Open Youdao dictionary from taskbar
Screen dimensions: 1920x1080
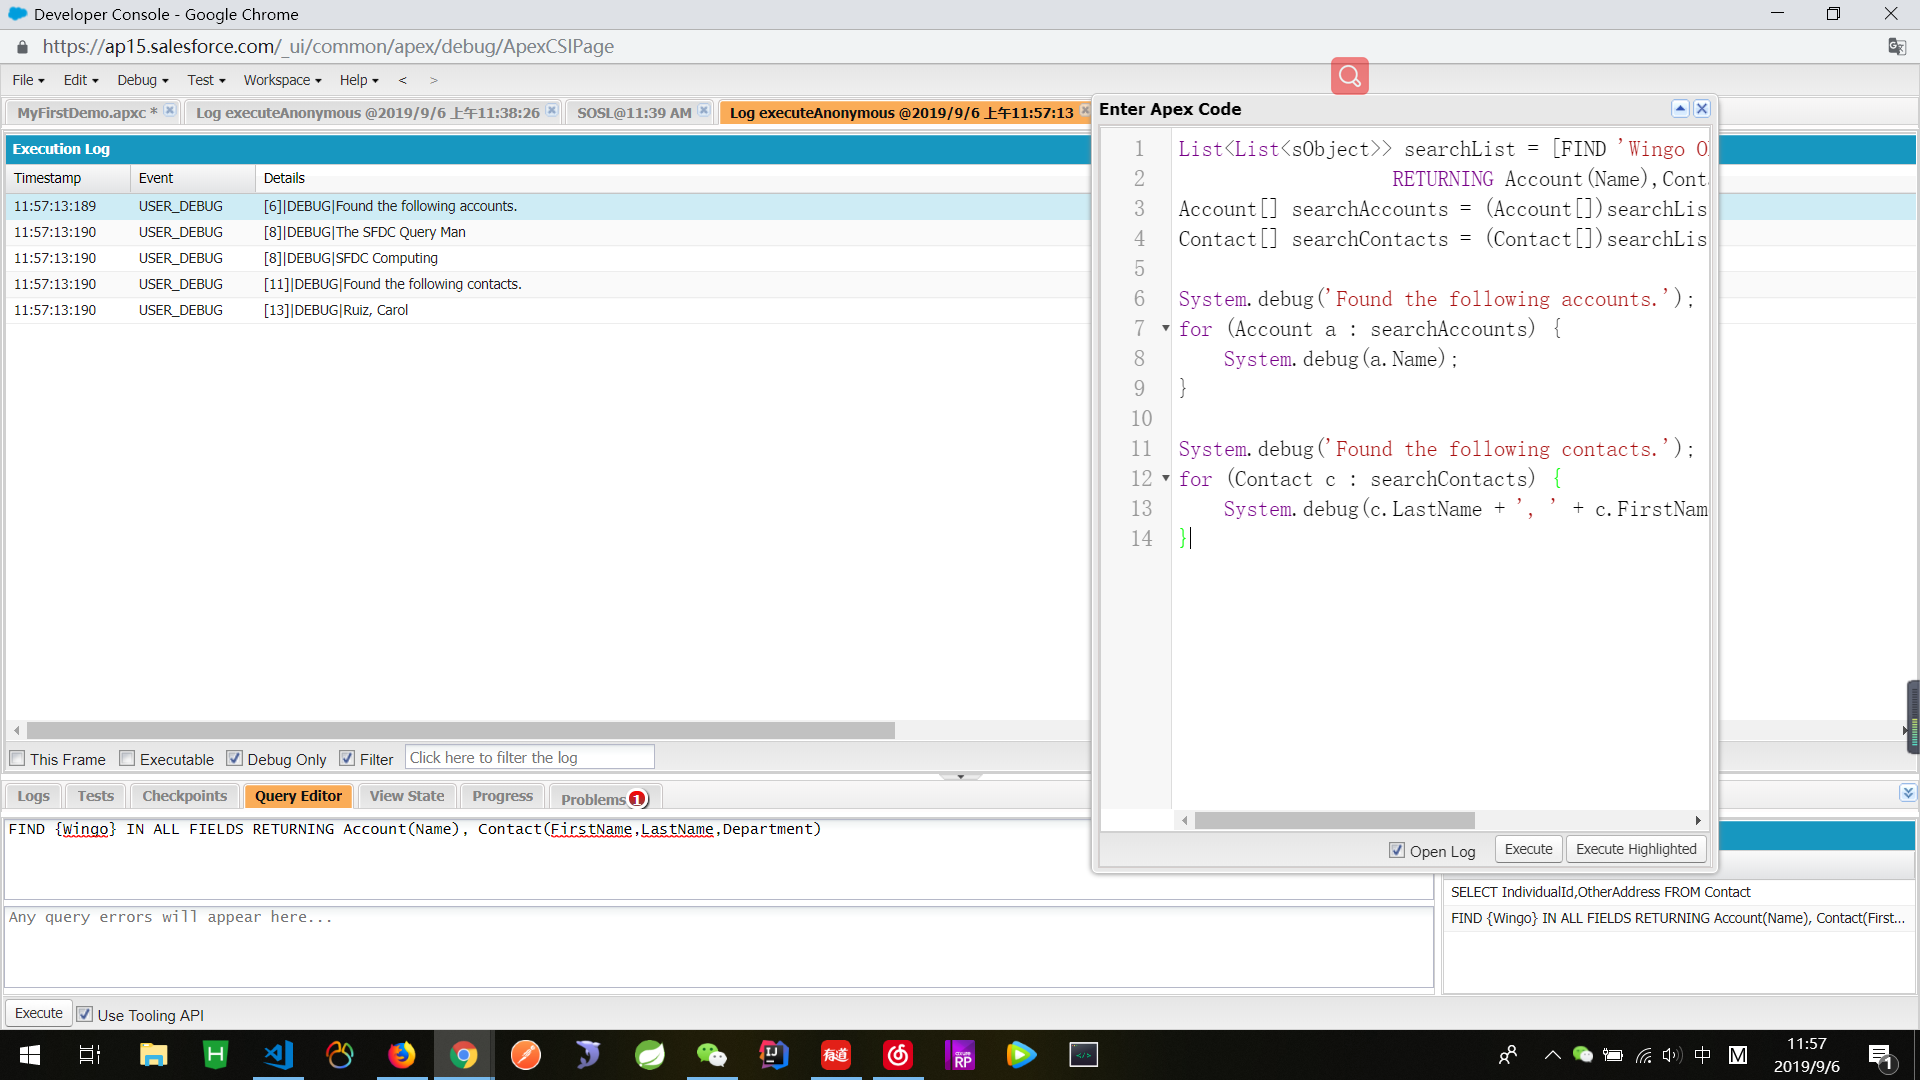click(x=836, y=1055)
